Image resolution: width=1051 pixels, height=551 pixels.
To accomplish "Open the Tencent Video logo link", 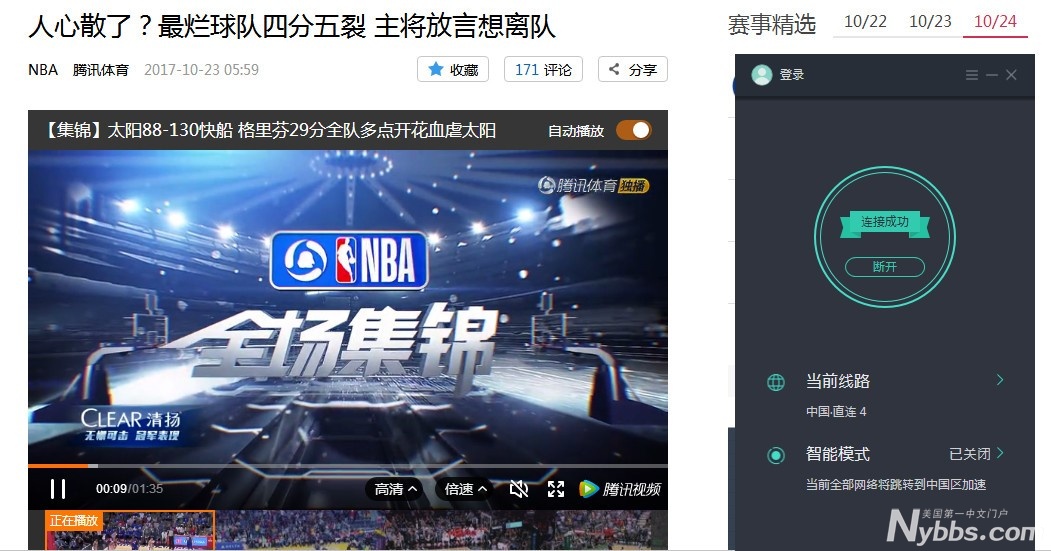I will click(620, 489).
